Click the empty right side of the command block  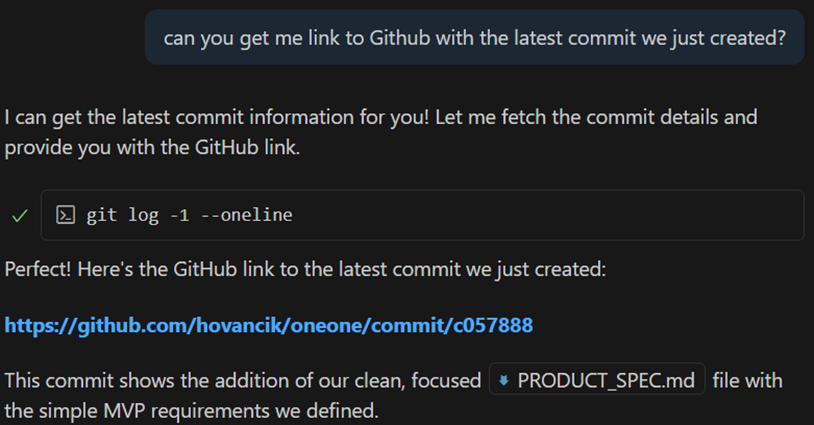(600, 215)
